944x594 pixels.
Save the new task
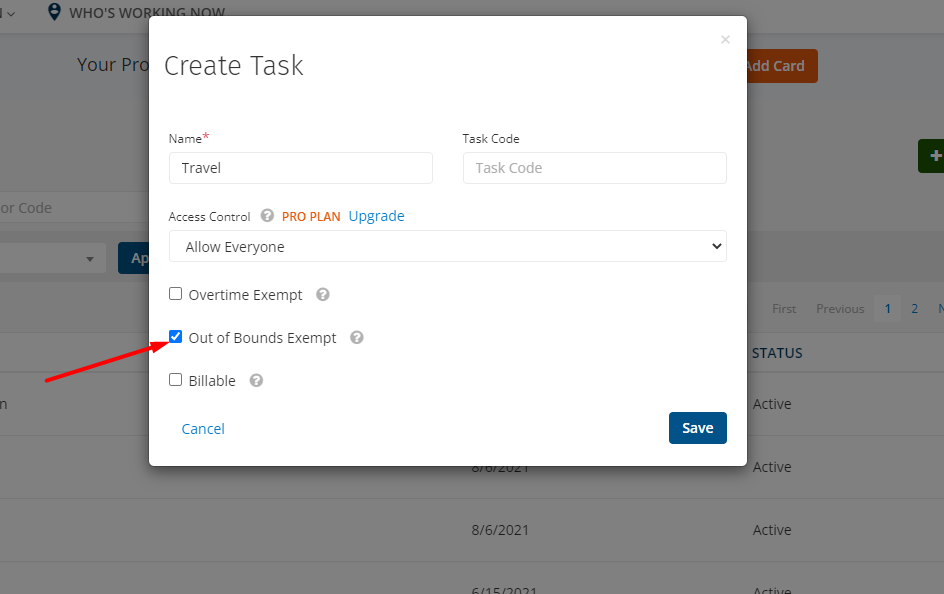[x=697, y=428]
